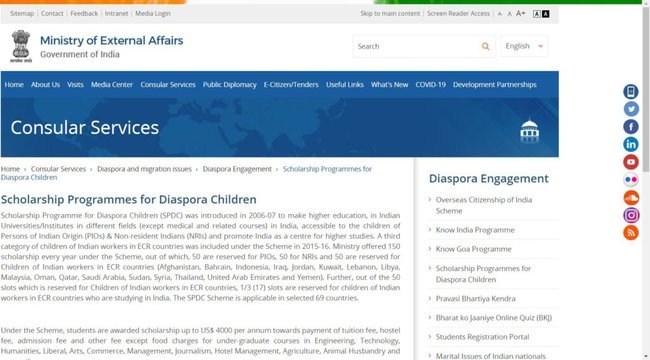Increase text size with A+
This screenshot has height=360, width=650.
[520, 13]
